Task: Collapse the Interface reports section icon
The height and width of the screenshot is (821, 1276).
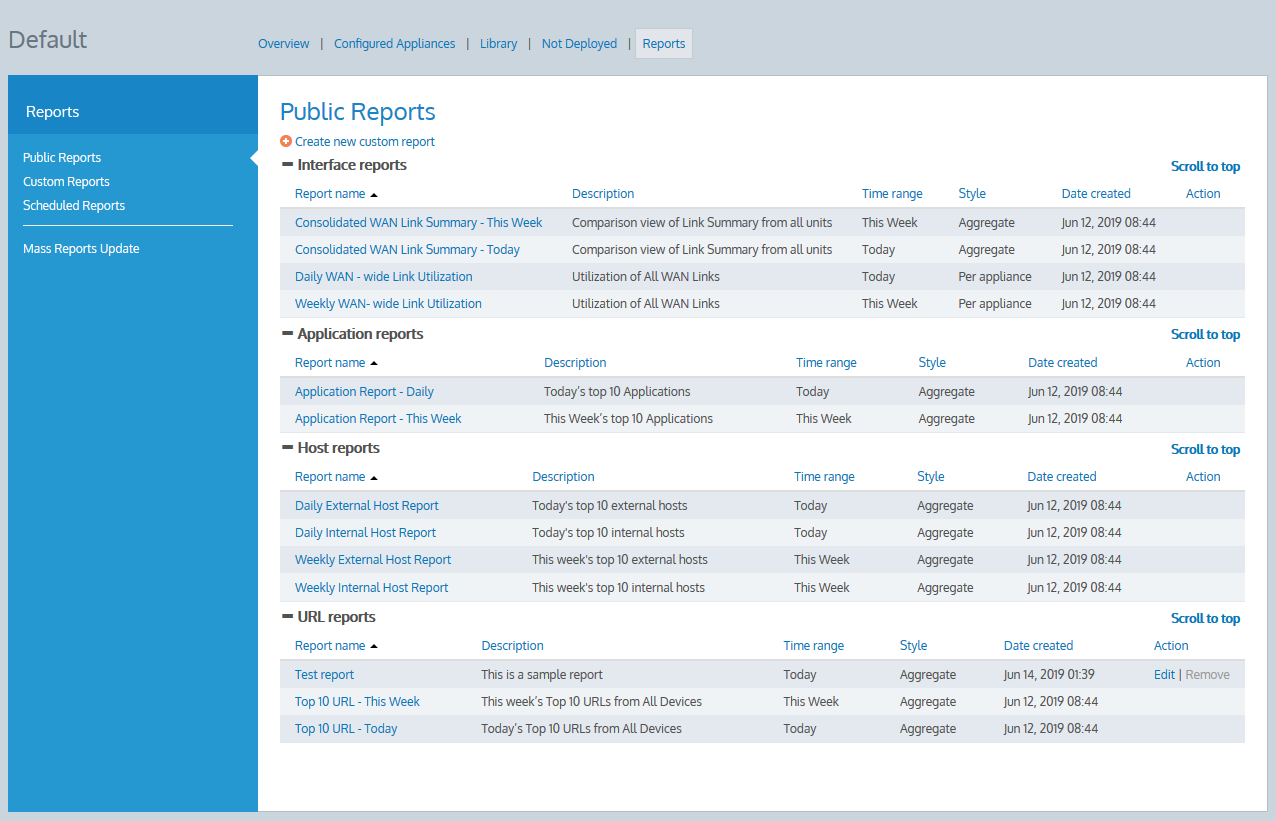Action: click(288, 164)
